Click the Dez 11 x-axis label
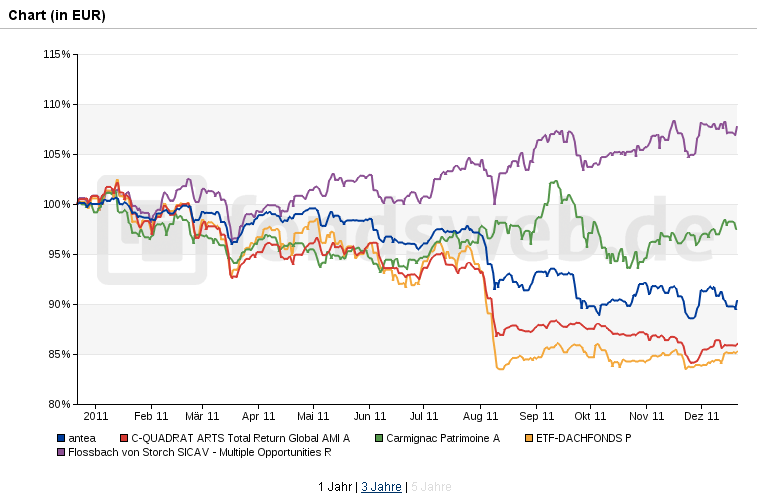 [702, 417]
